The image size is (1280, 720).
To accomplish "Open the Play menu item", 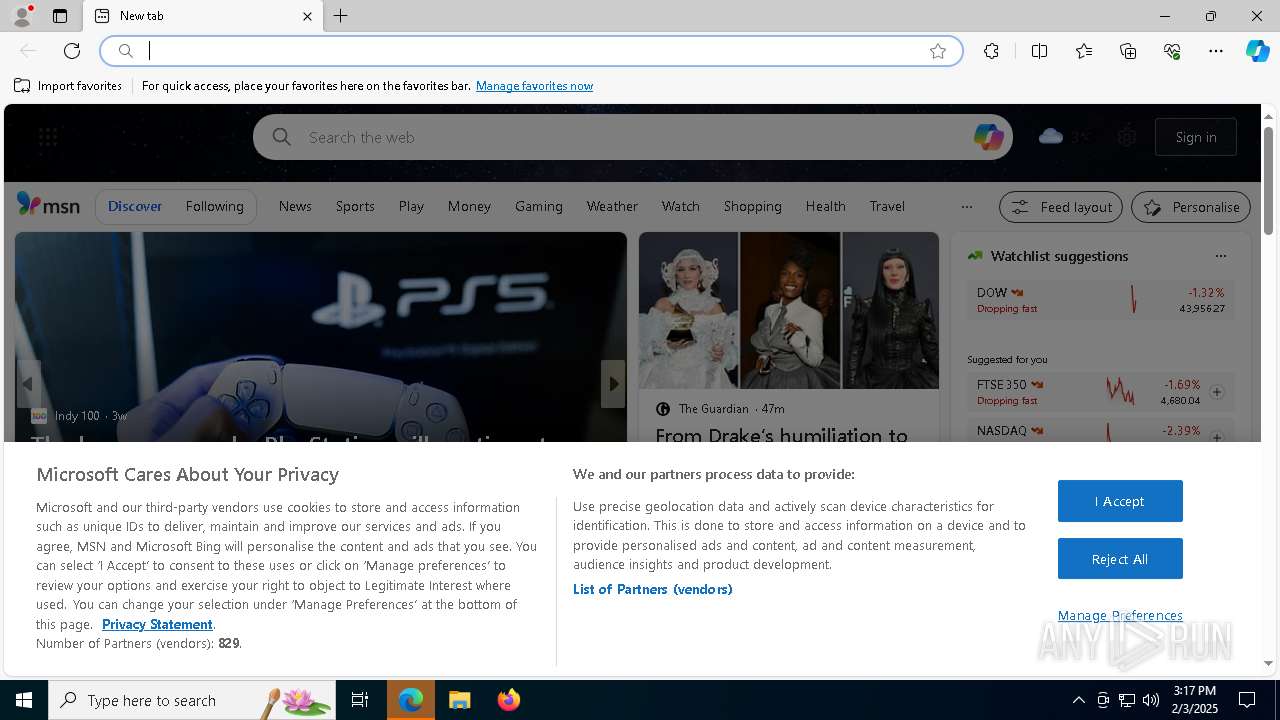I will point(411,206).
